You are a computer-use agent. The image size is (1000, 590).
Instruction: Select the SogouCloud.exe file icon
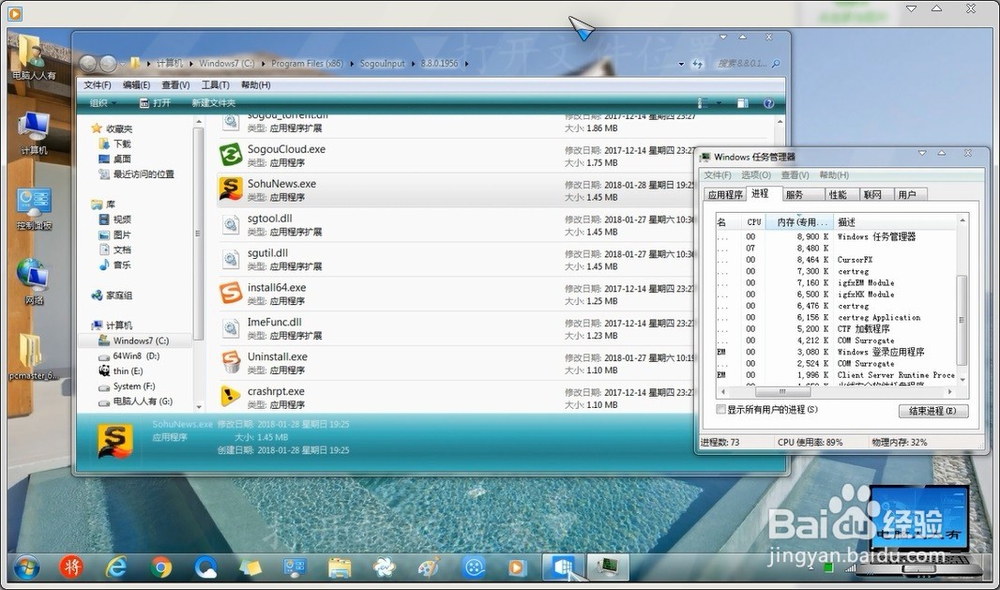[230, 155]
